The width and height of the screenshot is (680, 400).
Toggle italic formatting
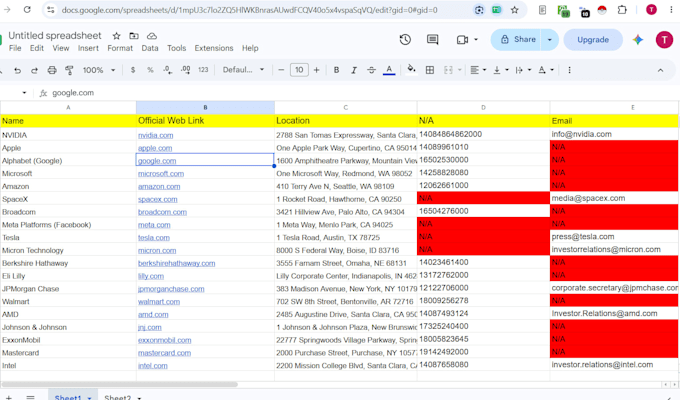click(x=353, y=70)
